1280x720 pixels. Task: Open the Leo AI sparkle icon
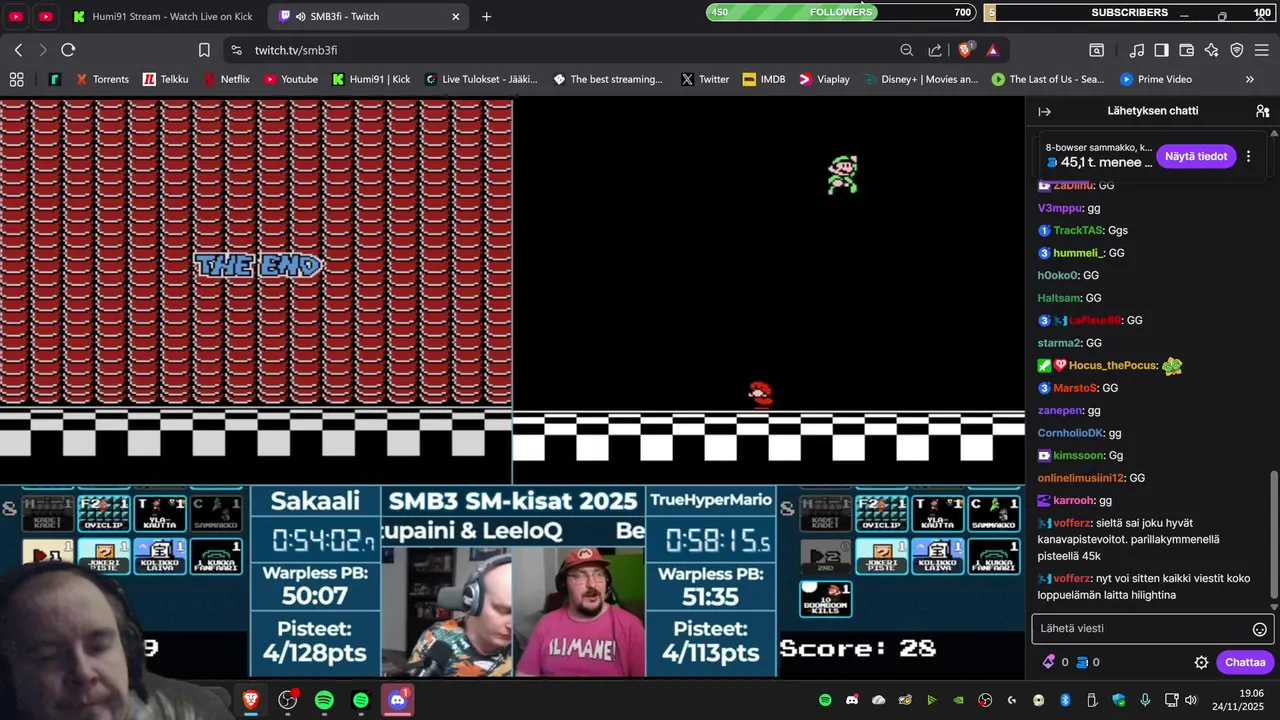click(x=1212, y=50)
